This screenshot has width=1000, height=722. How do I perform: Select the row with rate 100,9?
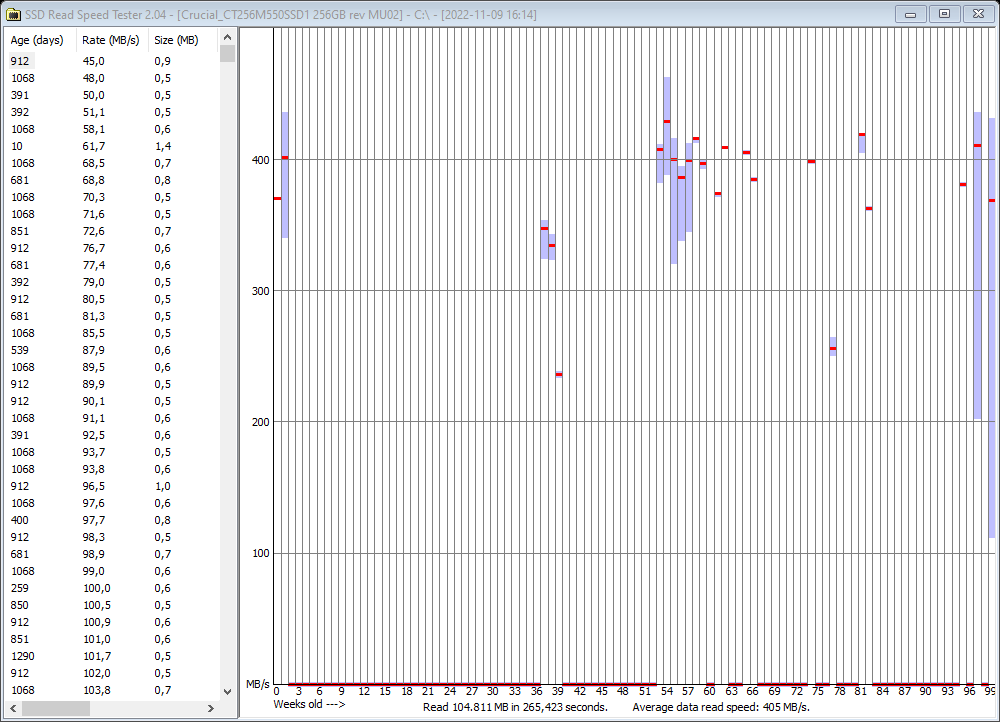[x=112, y=623]
